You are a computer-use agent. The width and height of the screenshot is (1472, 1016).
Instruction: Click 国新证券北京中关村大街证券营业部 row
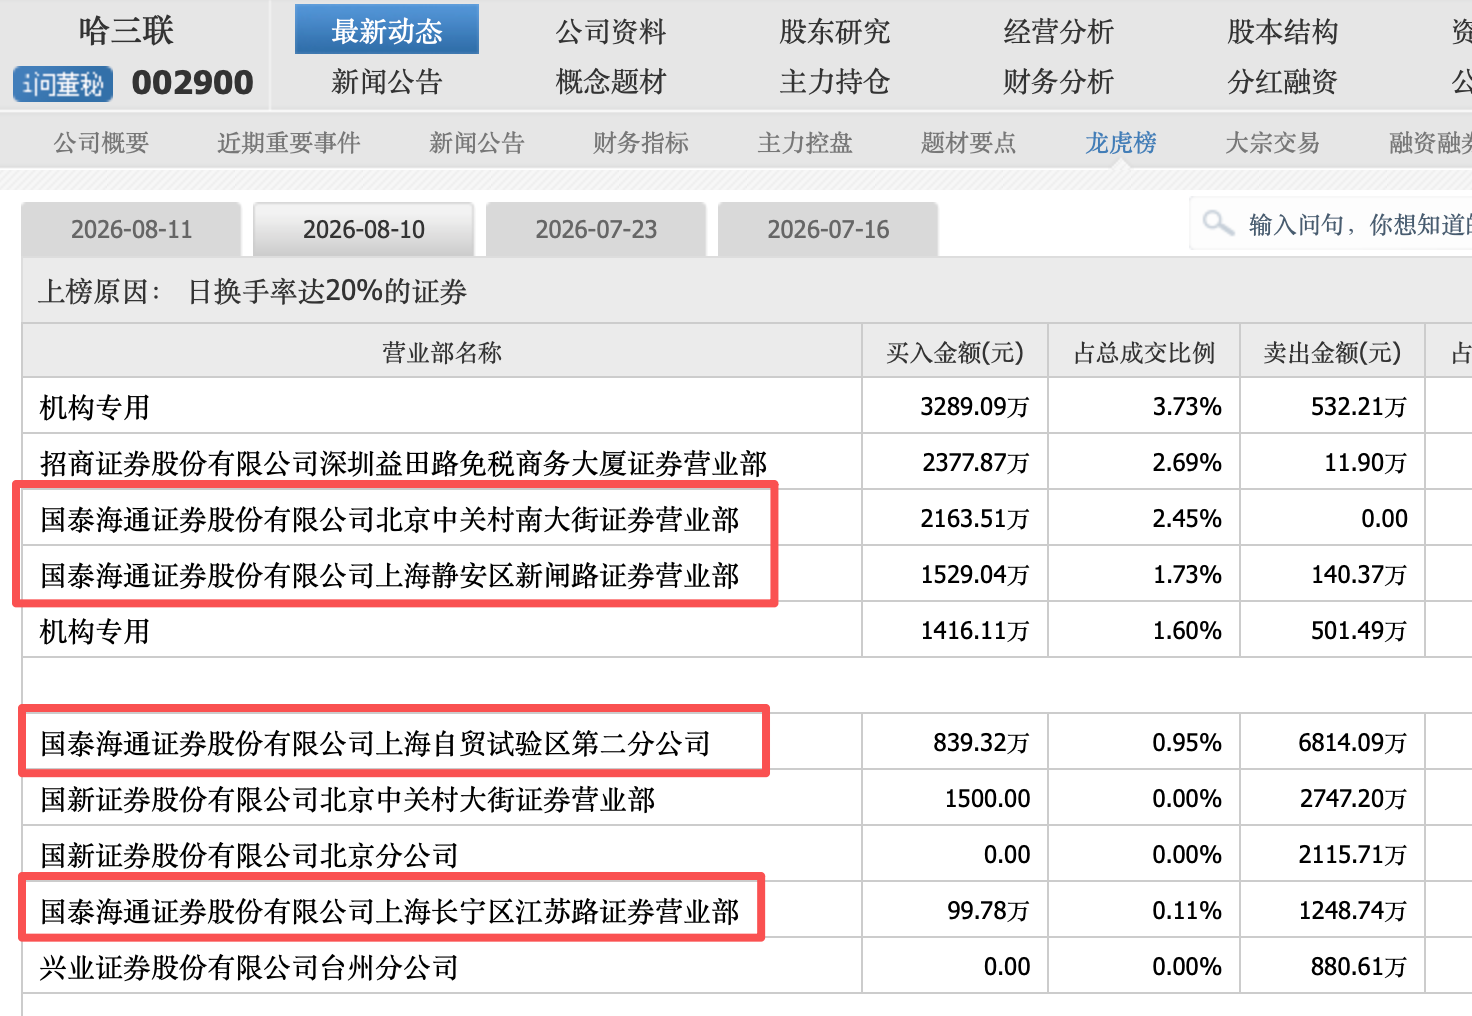[x=347, y=799]
